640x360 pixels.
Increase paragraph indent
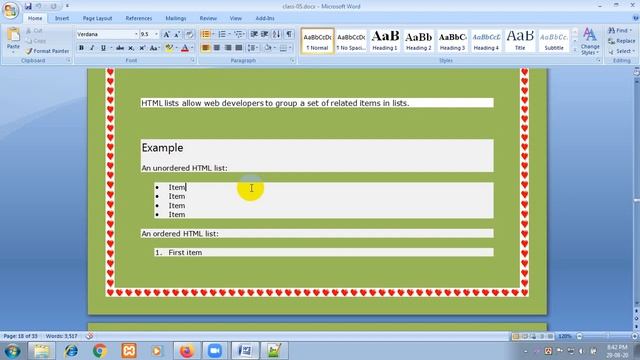point(264,34)
